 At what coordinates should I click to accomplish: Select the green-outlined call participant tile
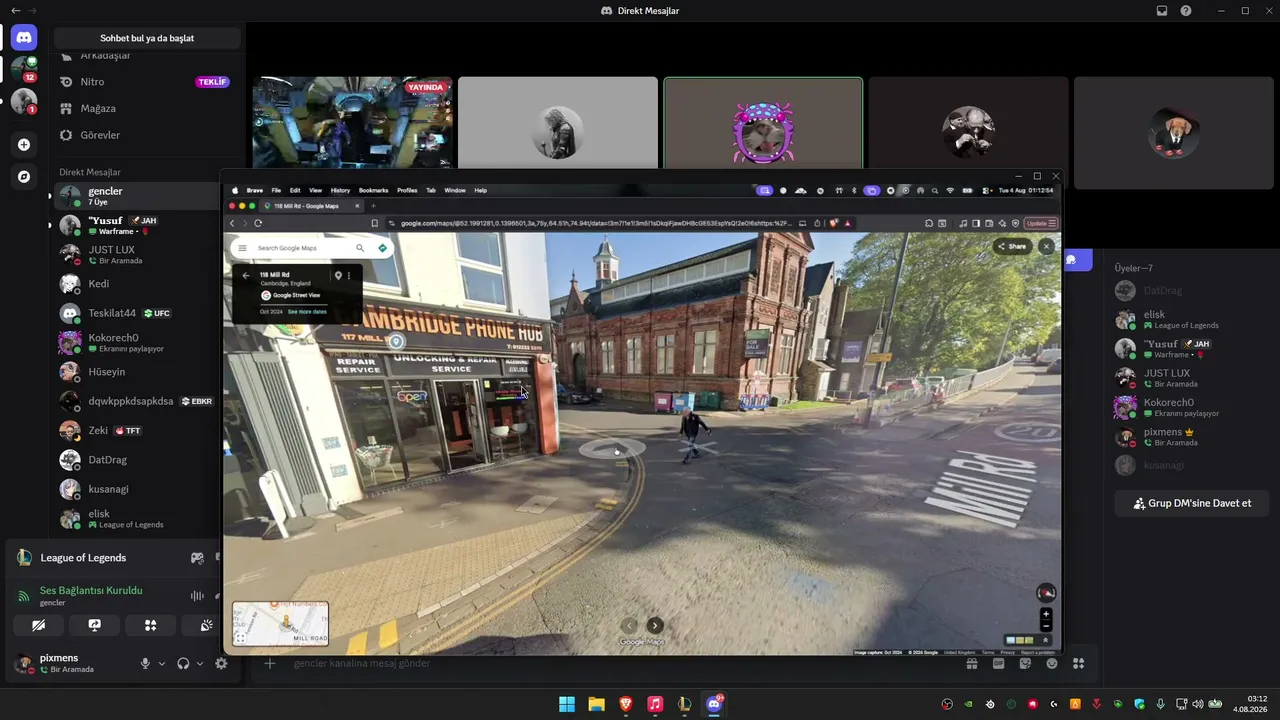click(763, 123)
